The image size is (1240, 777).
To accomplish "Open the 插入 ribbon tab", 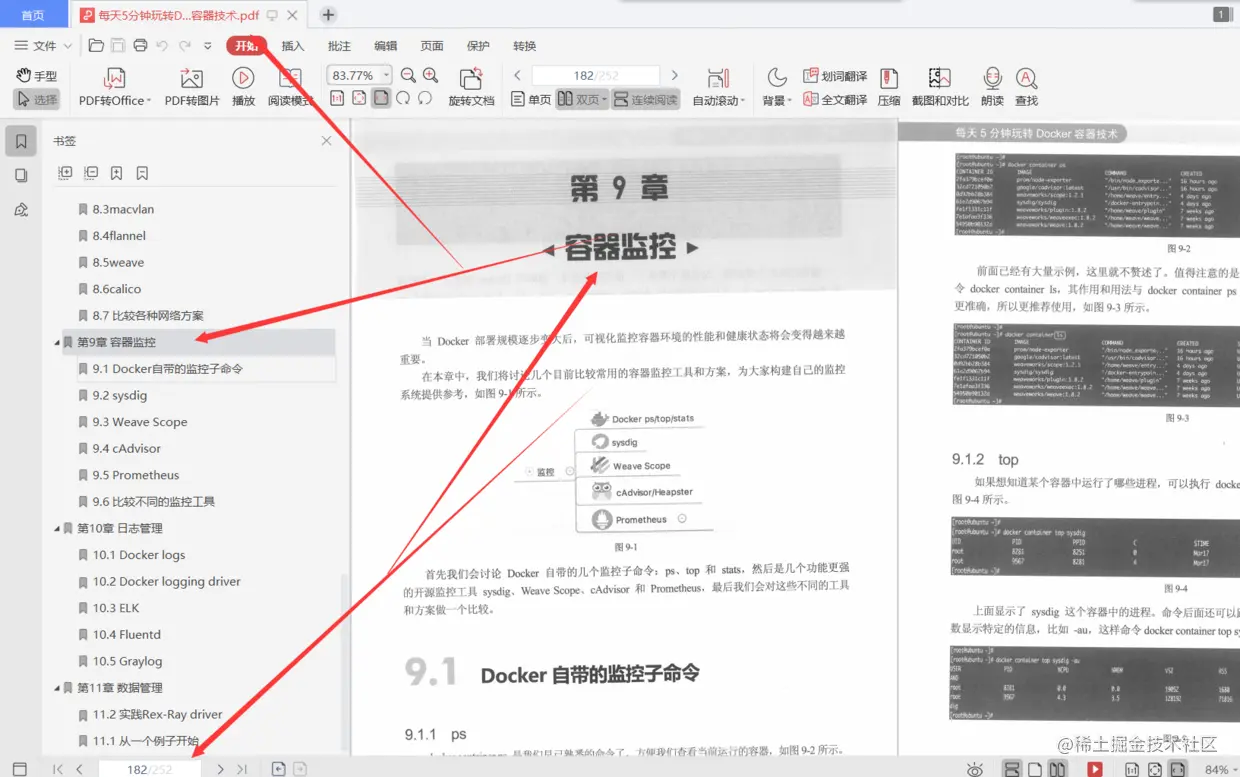I will tap(292, 46).
